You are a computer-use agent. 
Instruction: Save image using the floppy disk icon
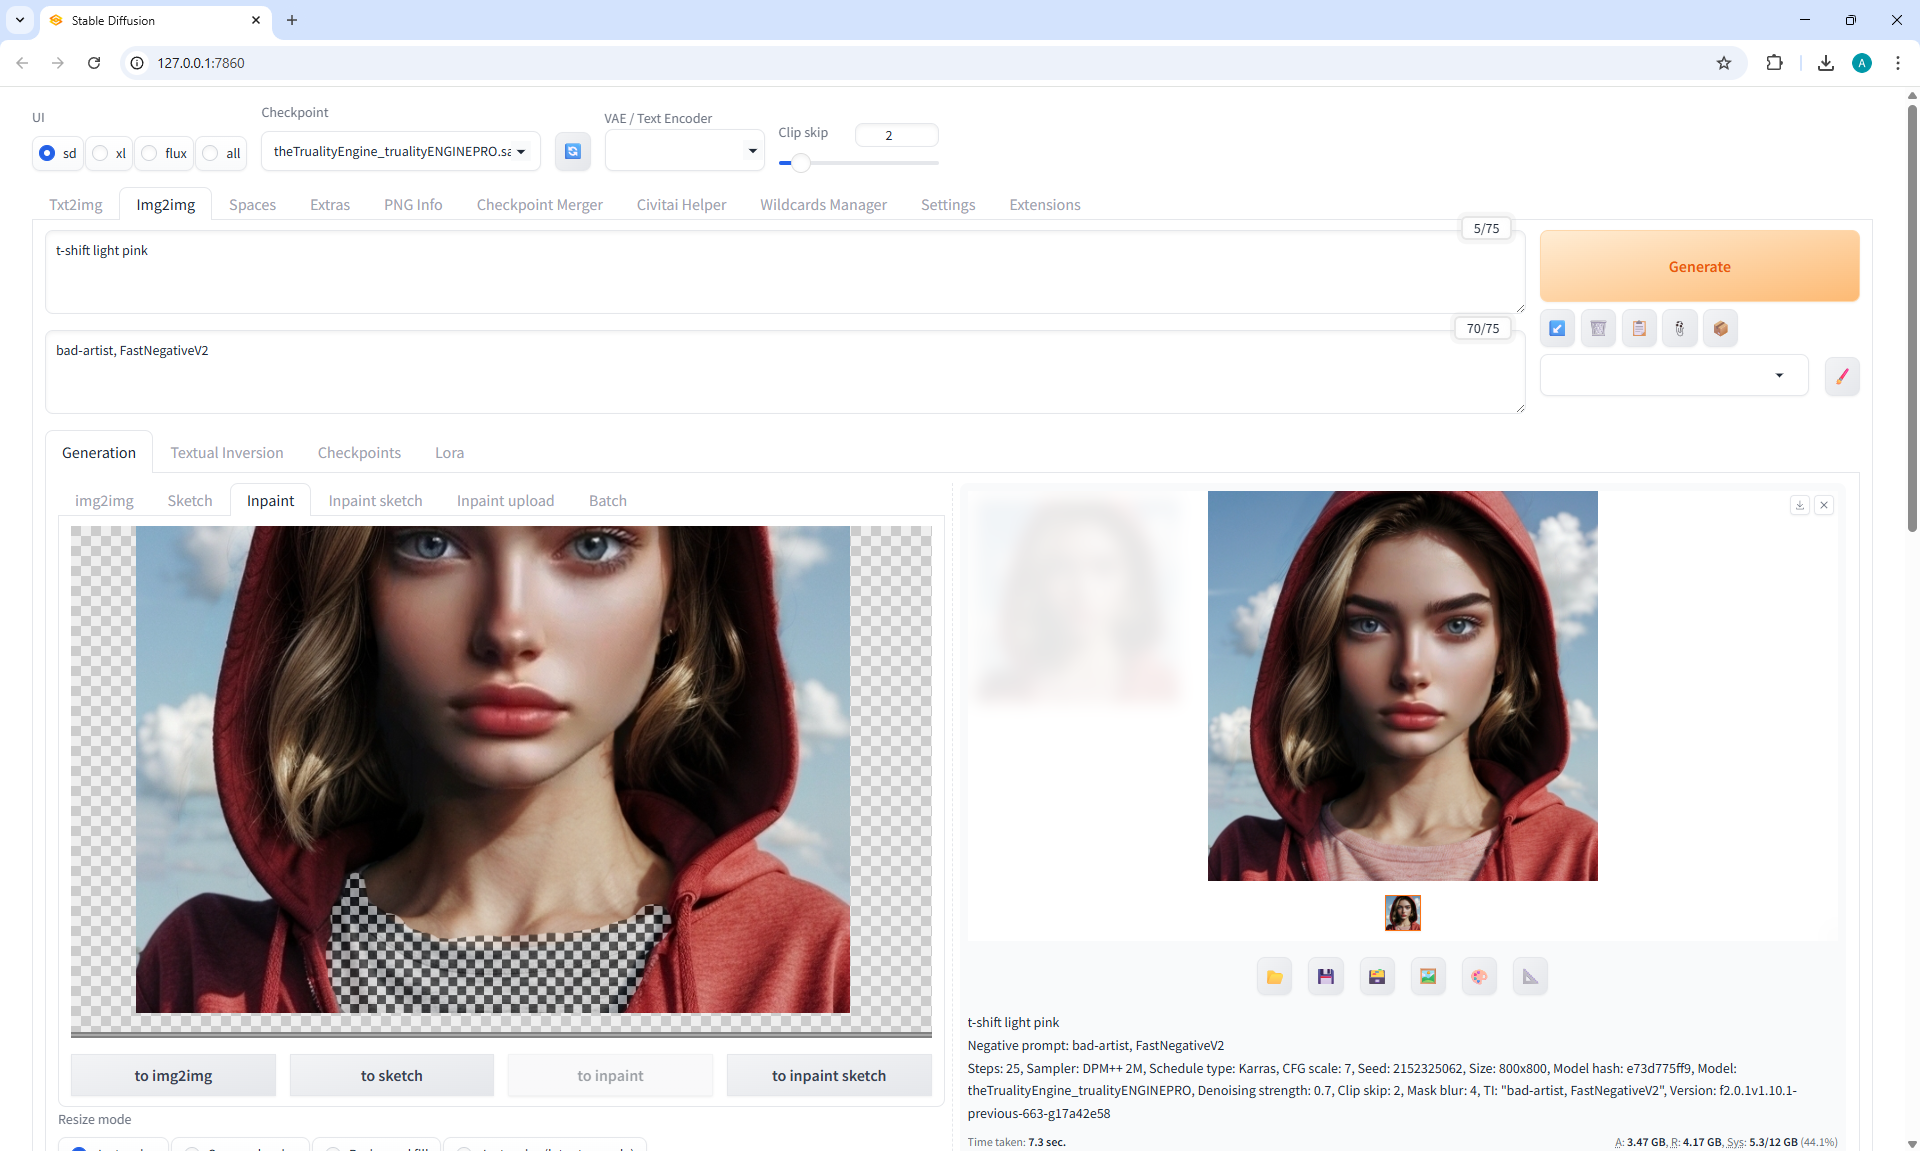pos(1325,977)
